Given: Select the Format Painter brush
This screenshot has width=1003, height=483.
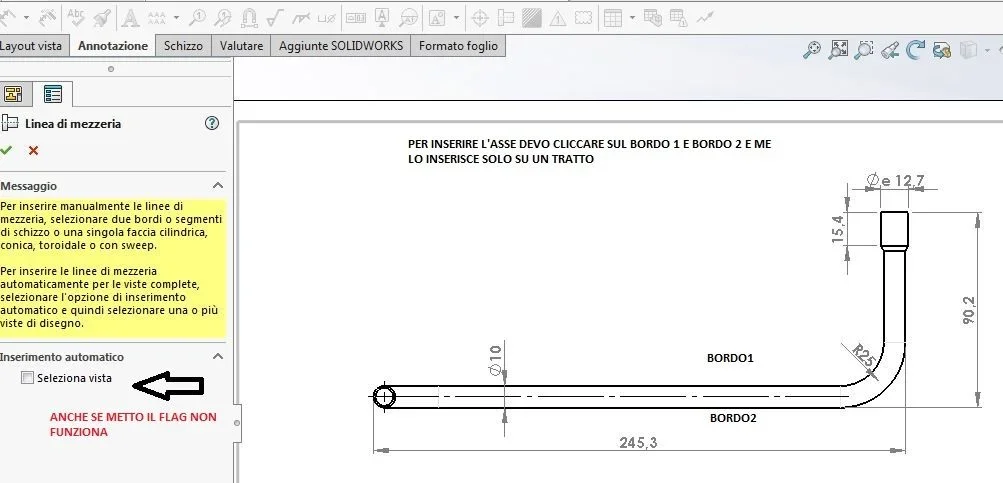Looking at the screenshot, I should [x=102, y=18].
